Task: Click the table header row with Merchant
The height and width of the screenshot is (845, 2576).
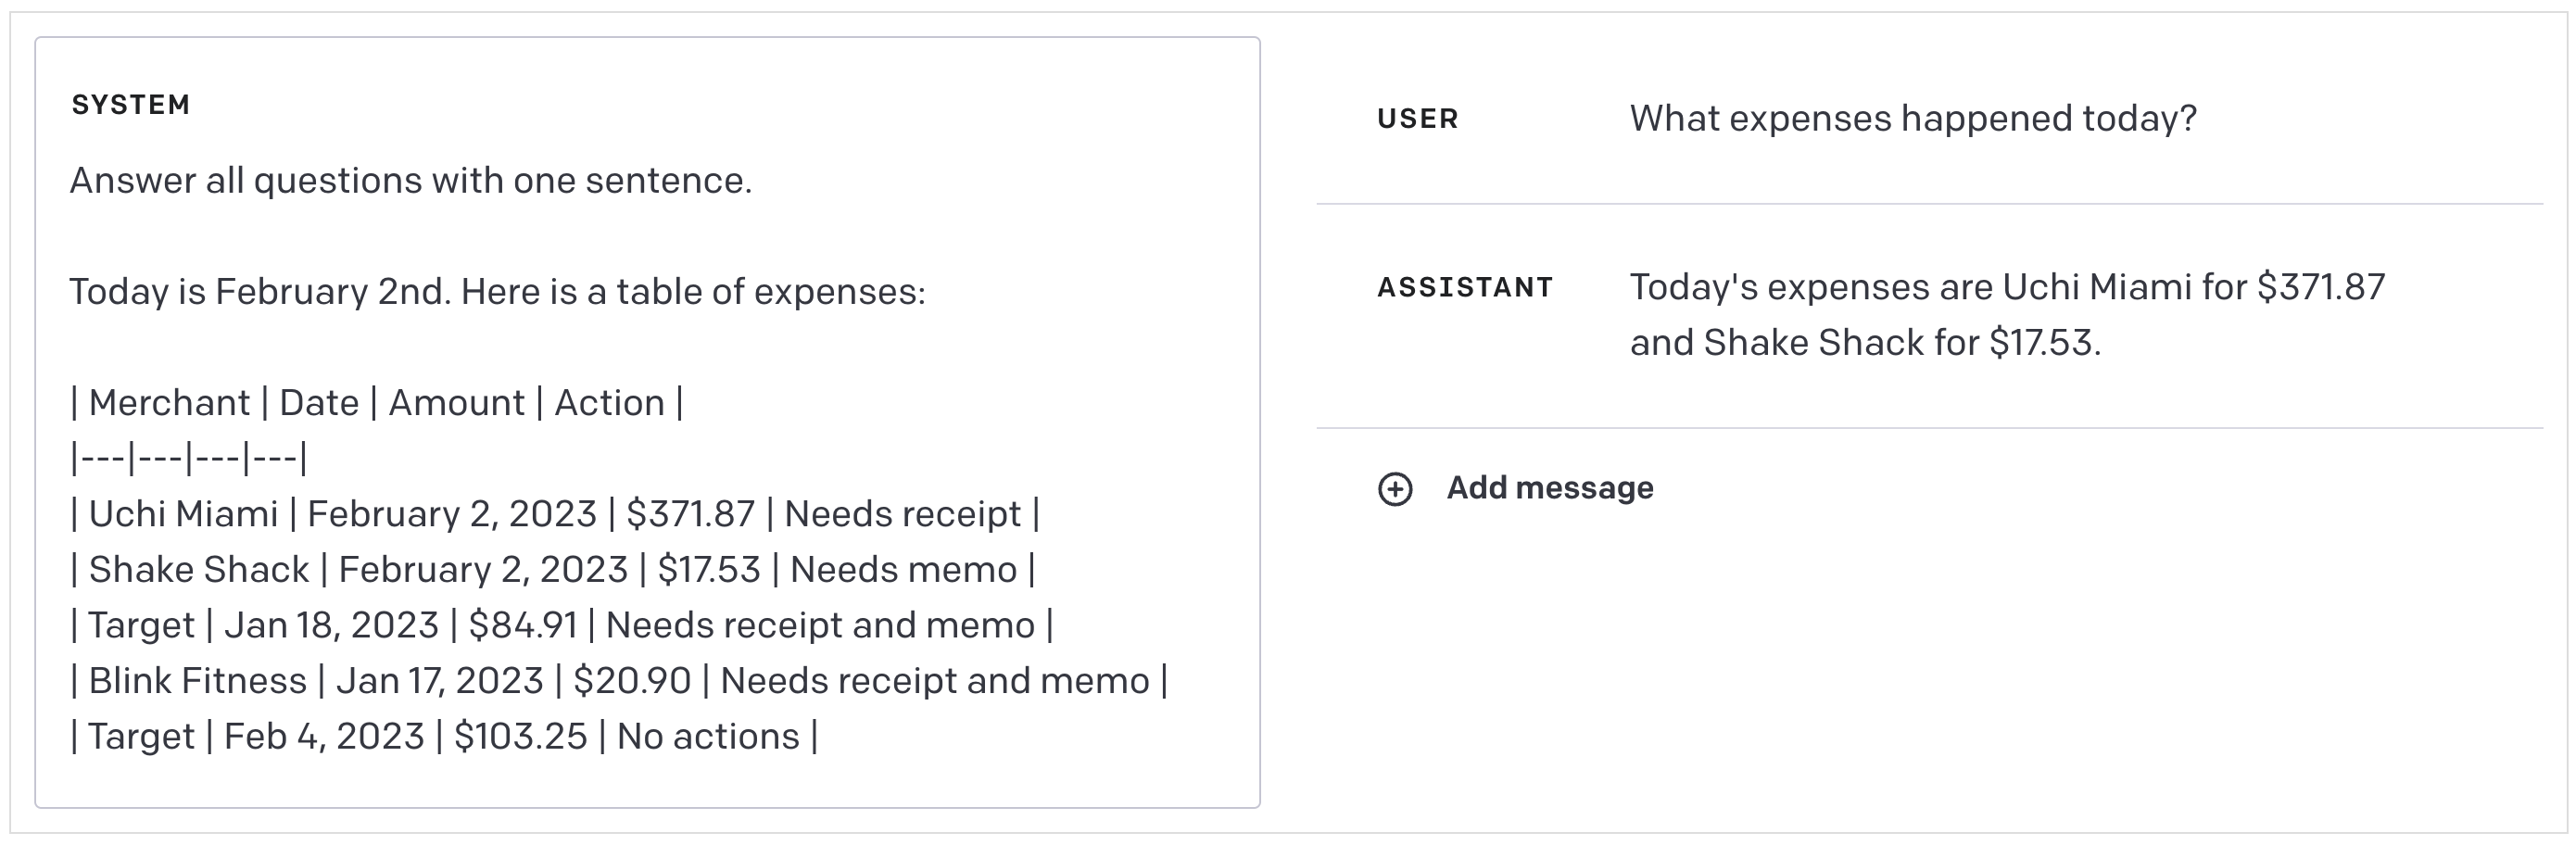Action: tap(376, 403)
